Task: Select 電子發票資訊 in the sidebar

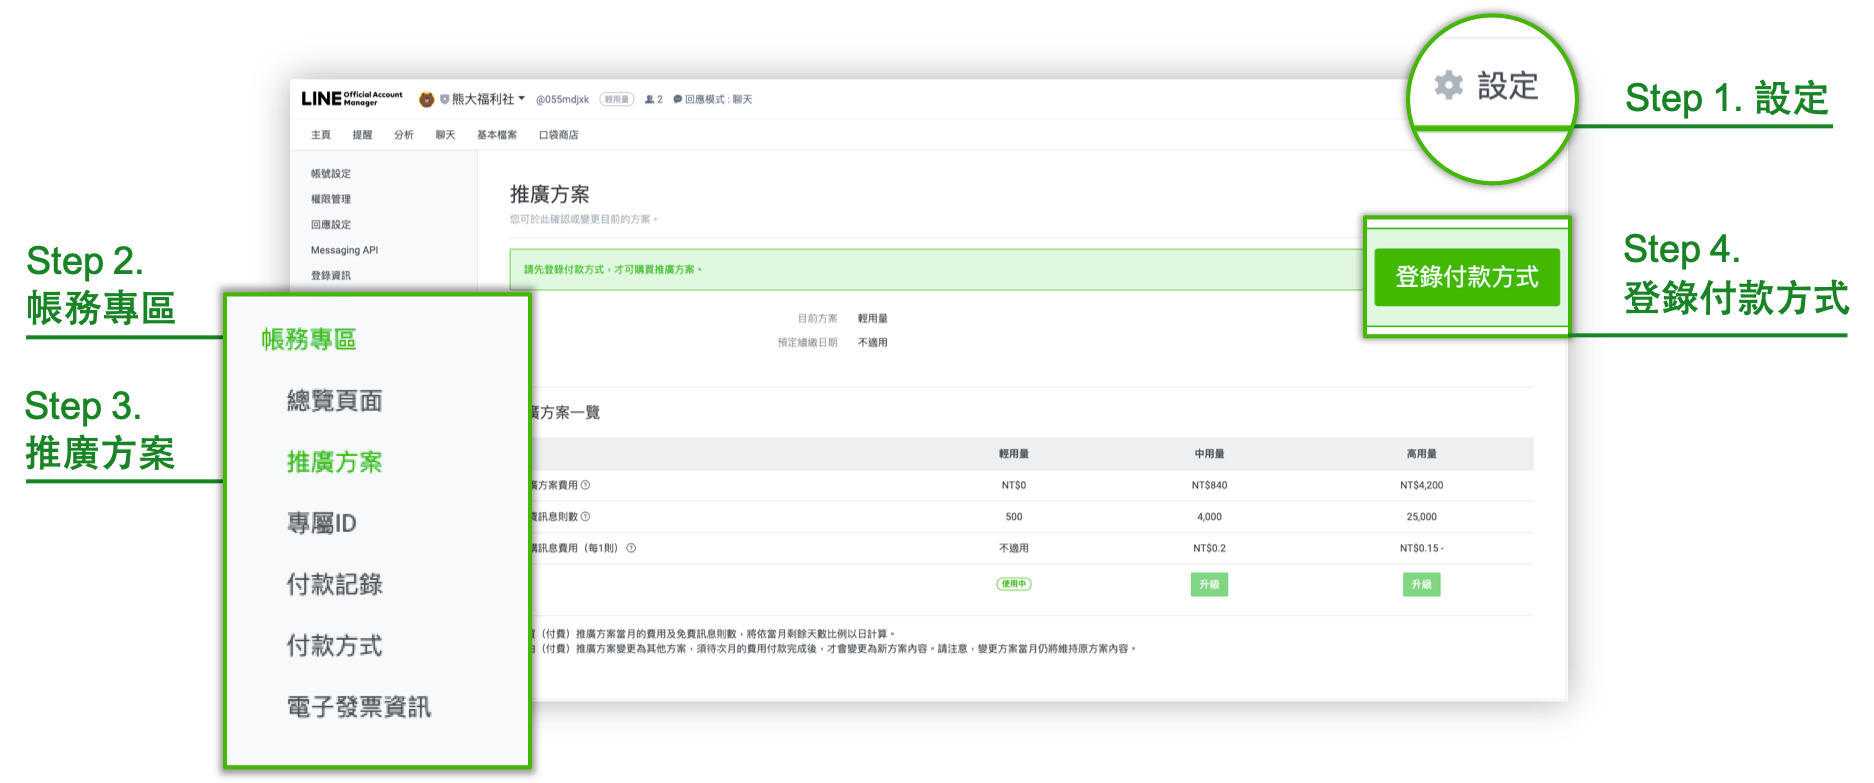Action: tap(358, 707)
